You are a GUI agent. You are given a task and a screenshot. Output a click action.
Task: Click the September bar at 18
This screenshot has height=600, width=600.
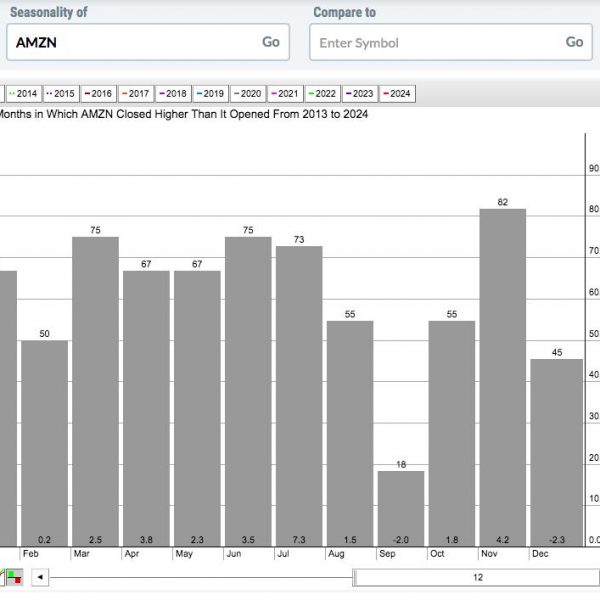coord(401,509)
